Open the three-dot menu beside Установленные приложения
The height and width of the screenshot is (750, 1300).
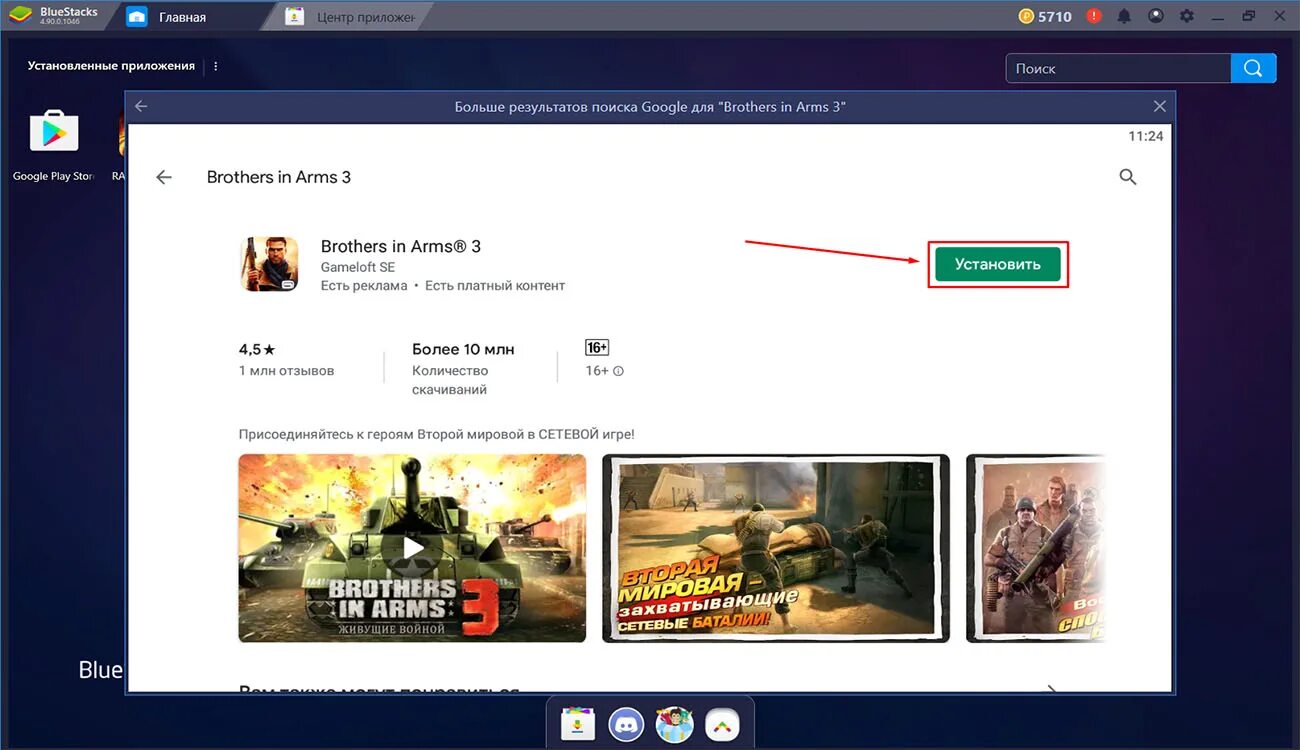(x=216, y=66)
